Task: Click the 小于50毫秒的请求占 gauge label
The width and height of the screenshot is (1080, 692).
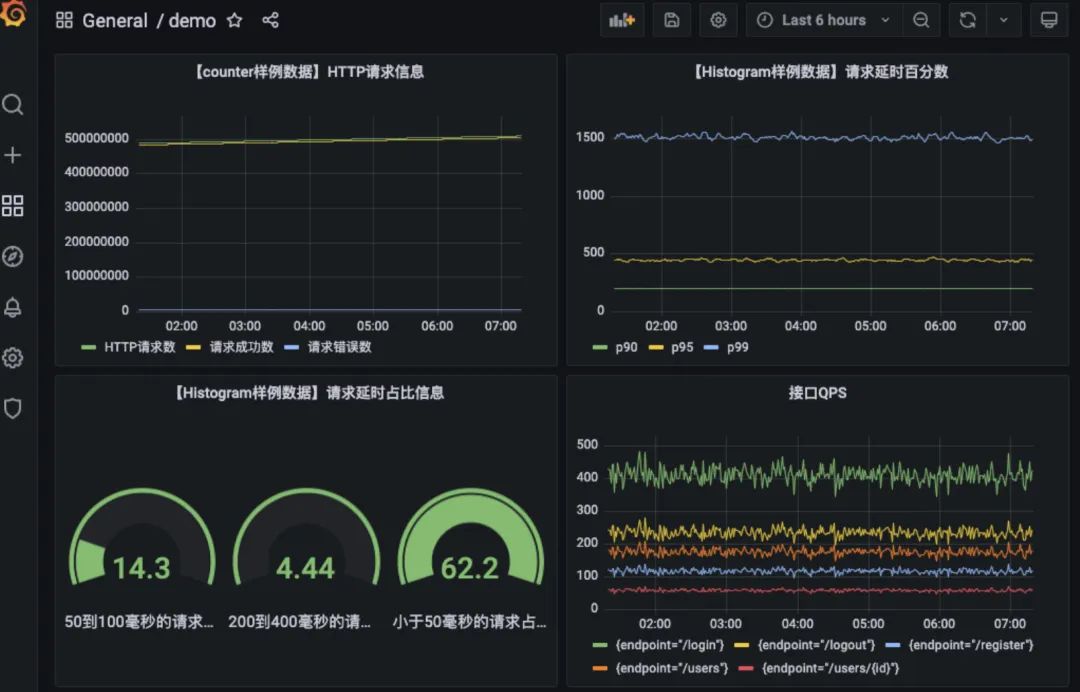Action: pyautogui.click(x=470, y=622)
